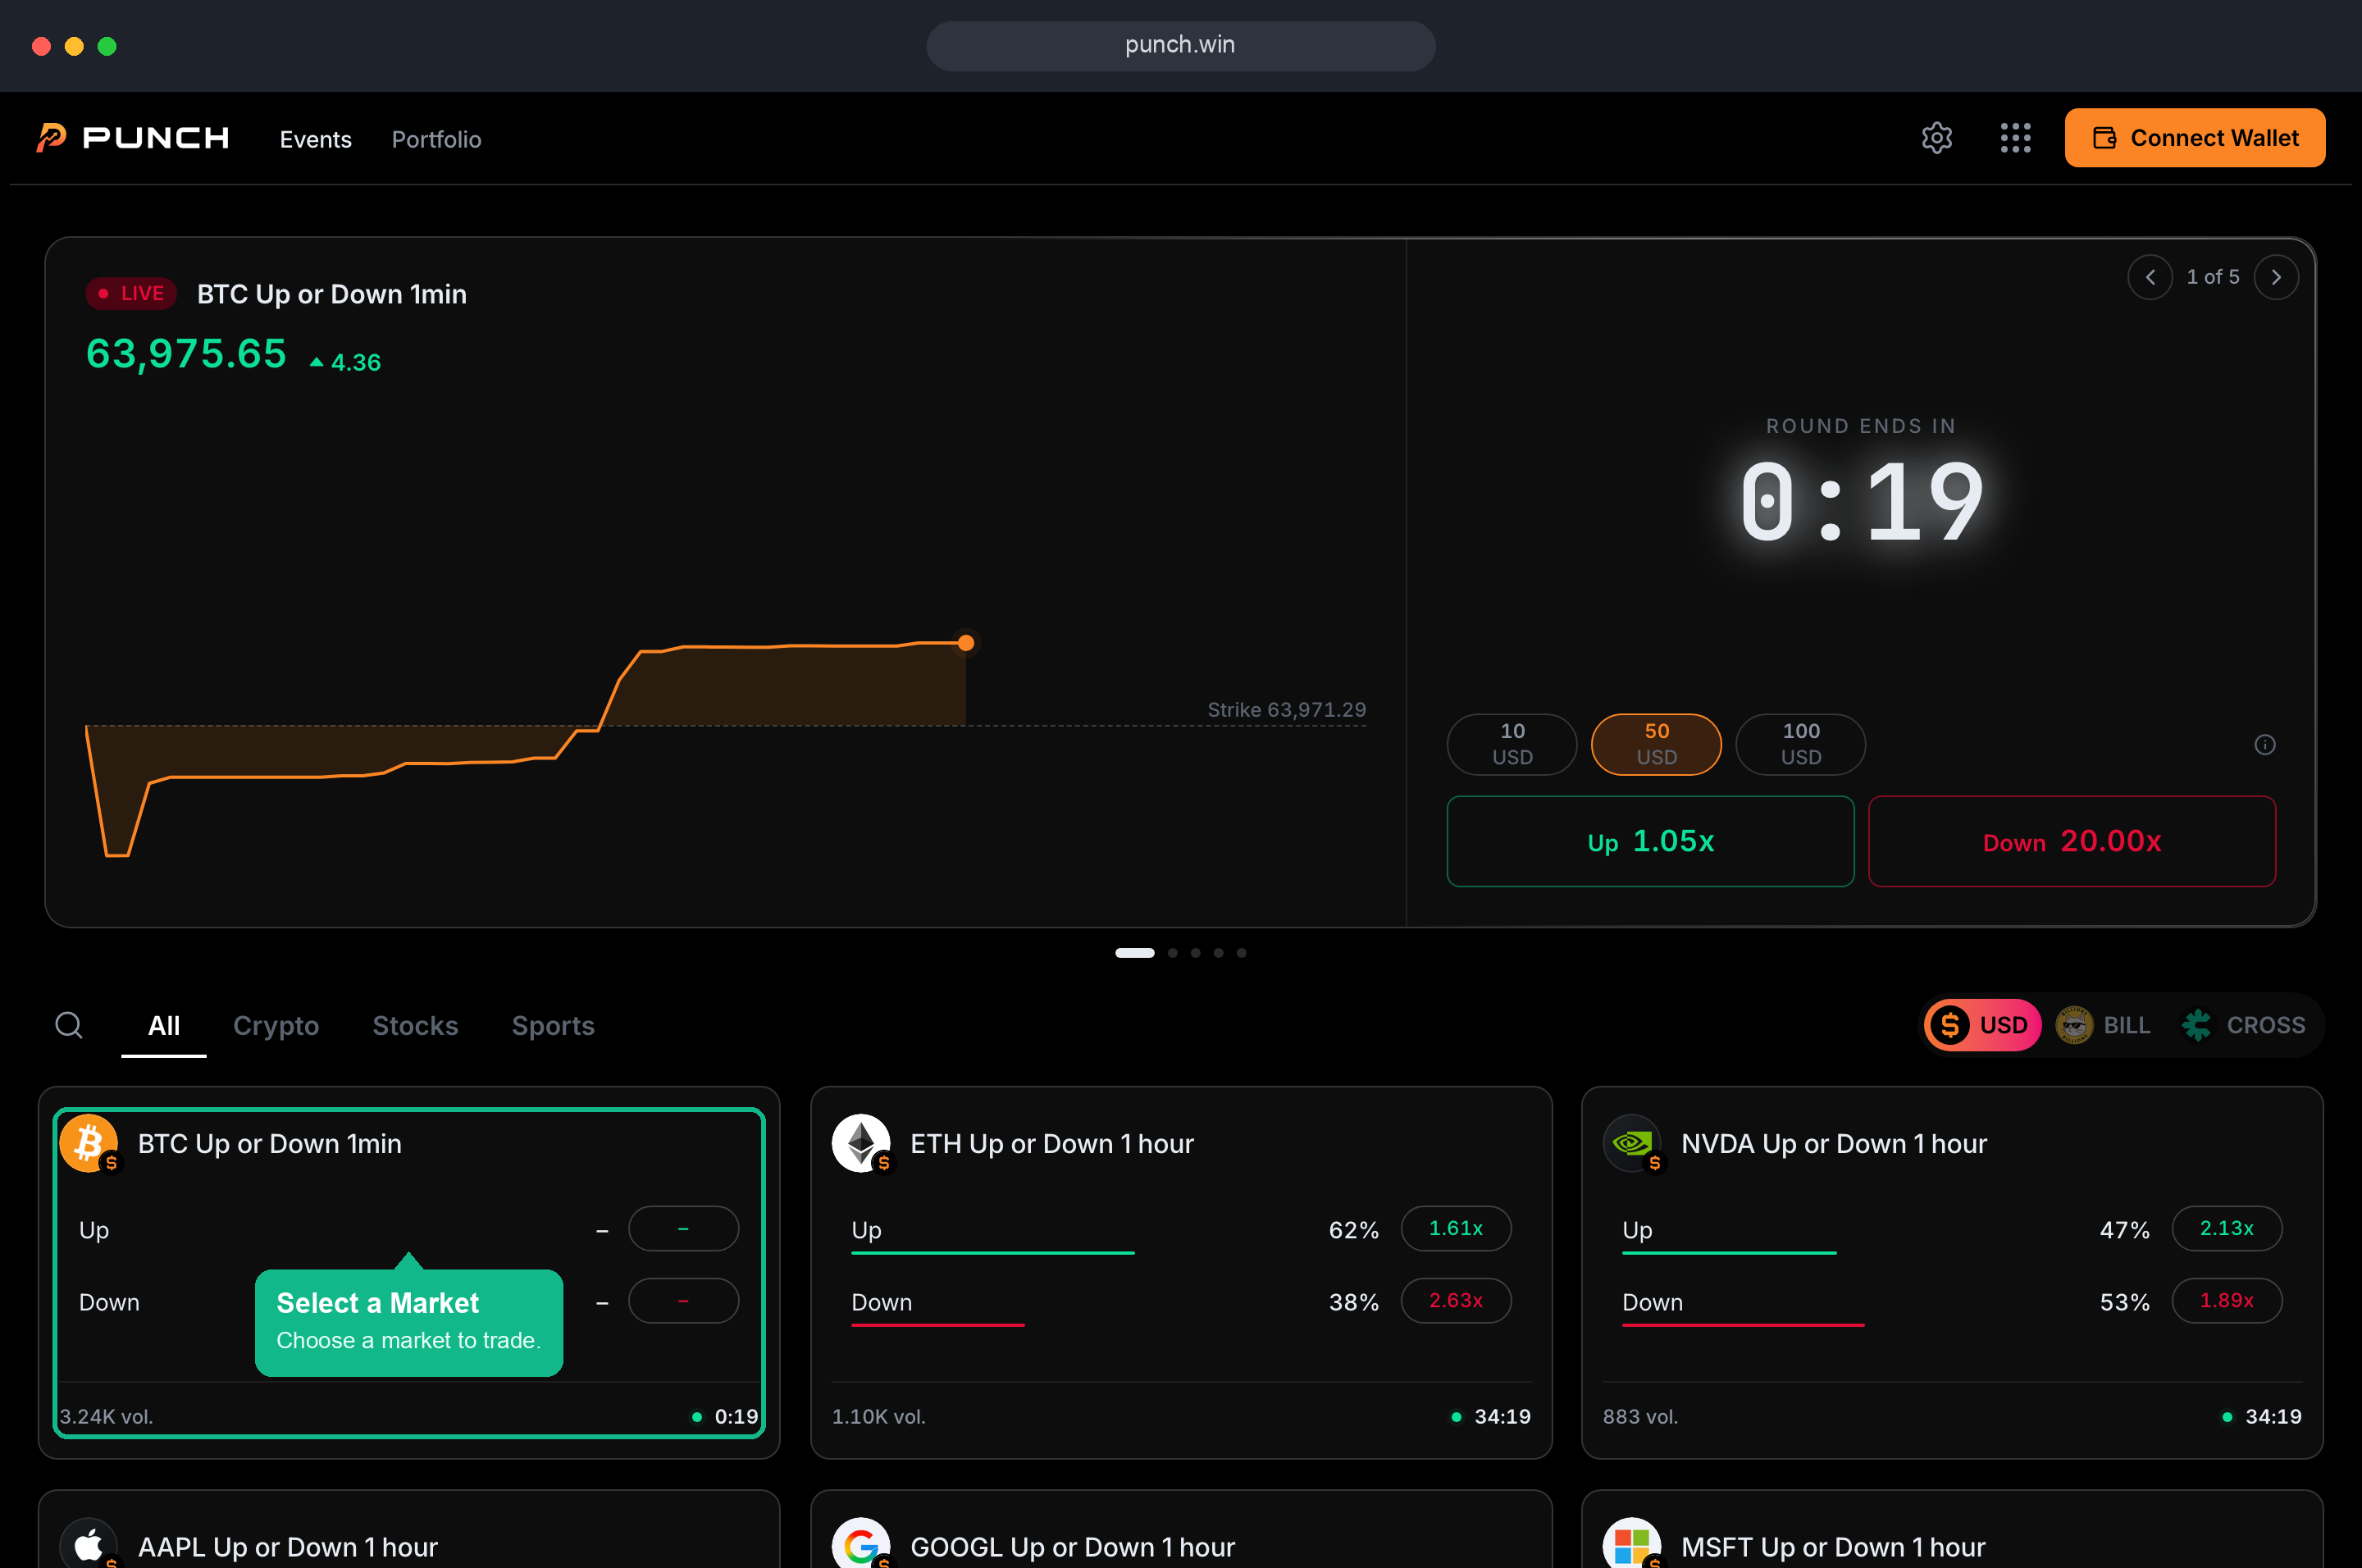
Task: Click ETH Up 1.61x odds button
Action: [x=1456, y=1228]
